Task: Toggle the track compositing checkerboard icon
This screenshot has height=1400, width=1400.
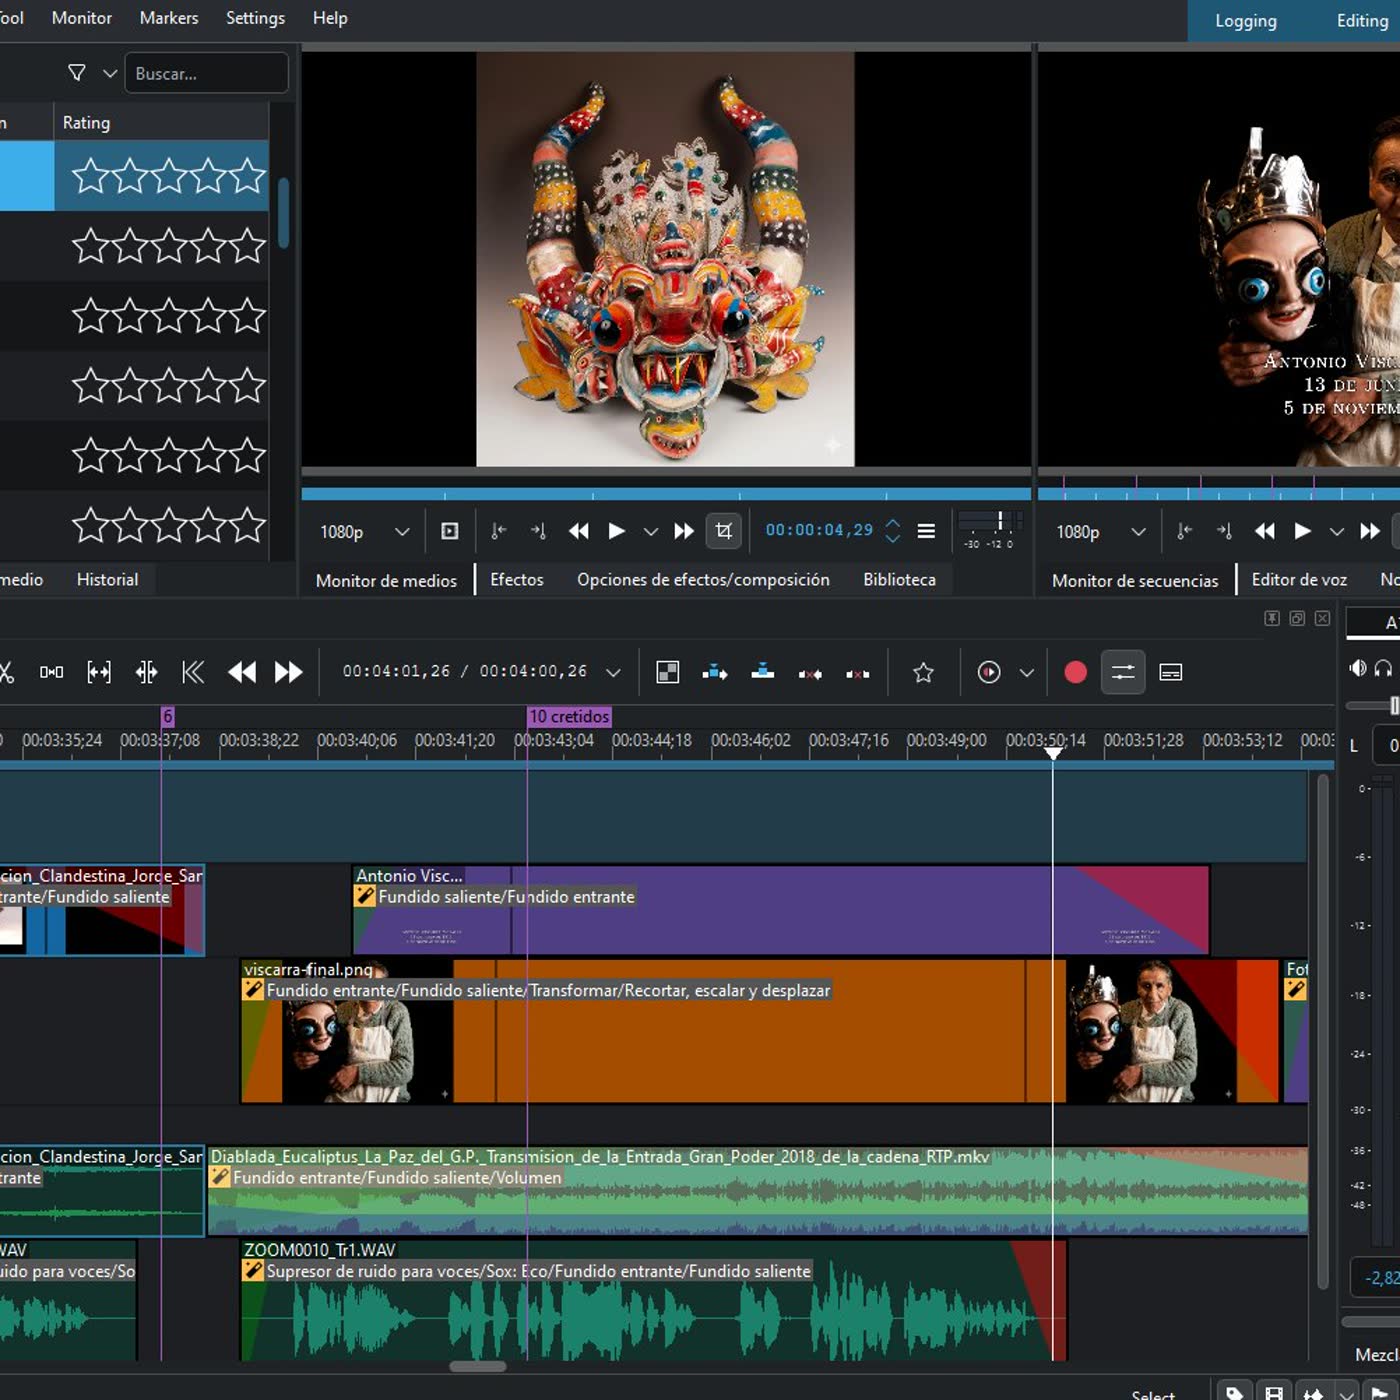Action: pyautogui.click(x=668, y=672)
